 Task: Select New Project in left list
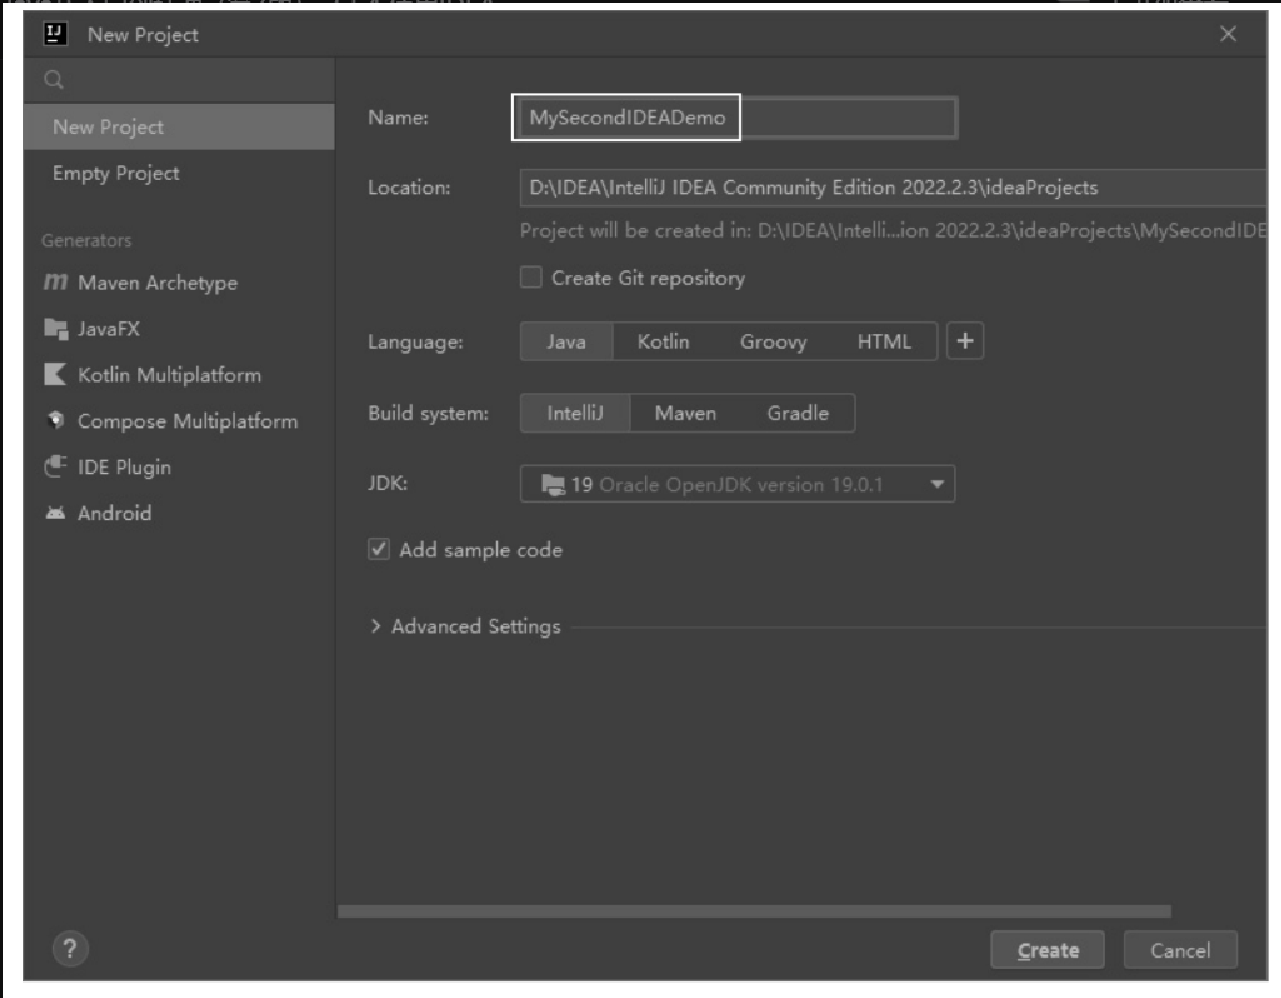179,127
